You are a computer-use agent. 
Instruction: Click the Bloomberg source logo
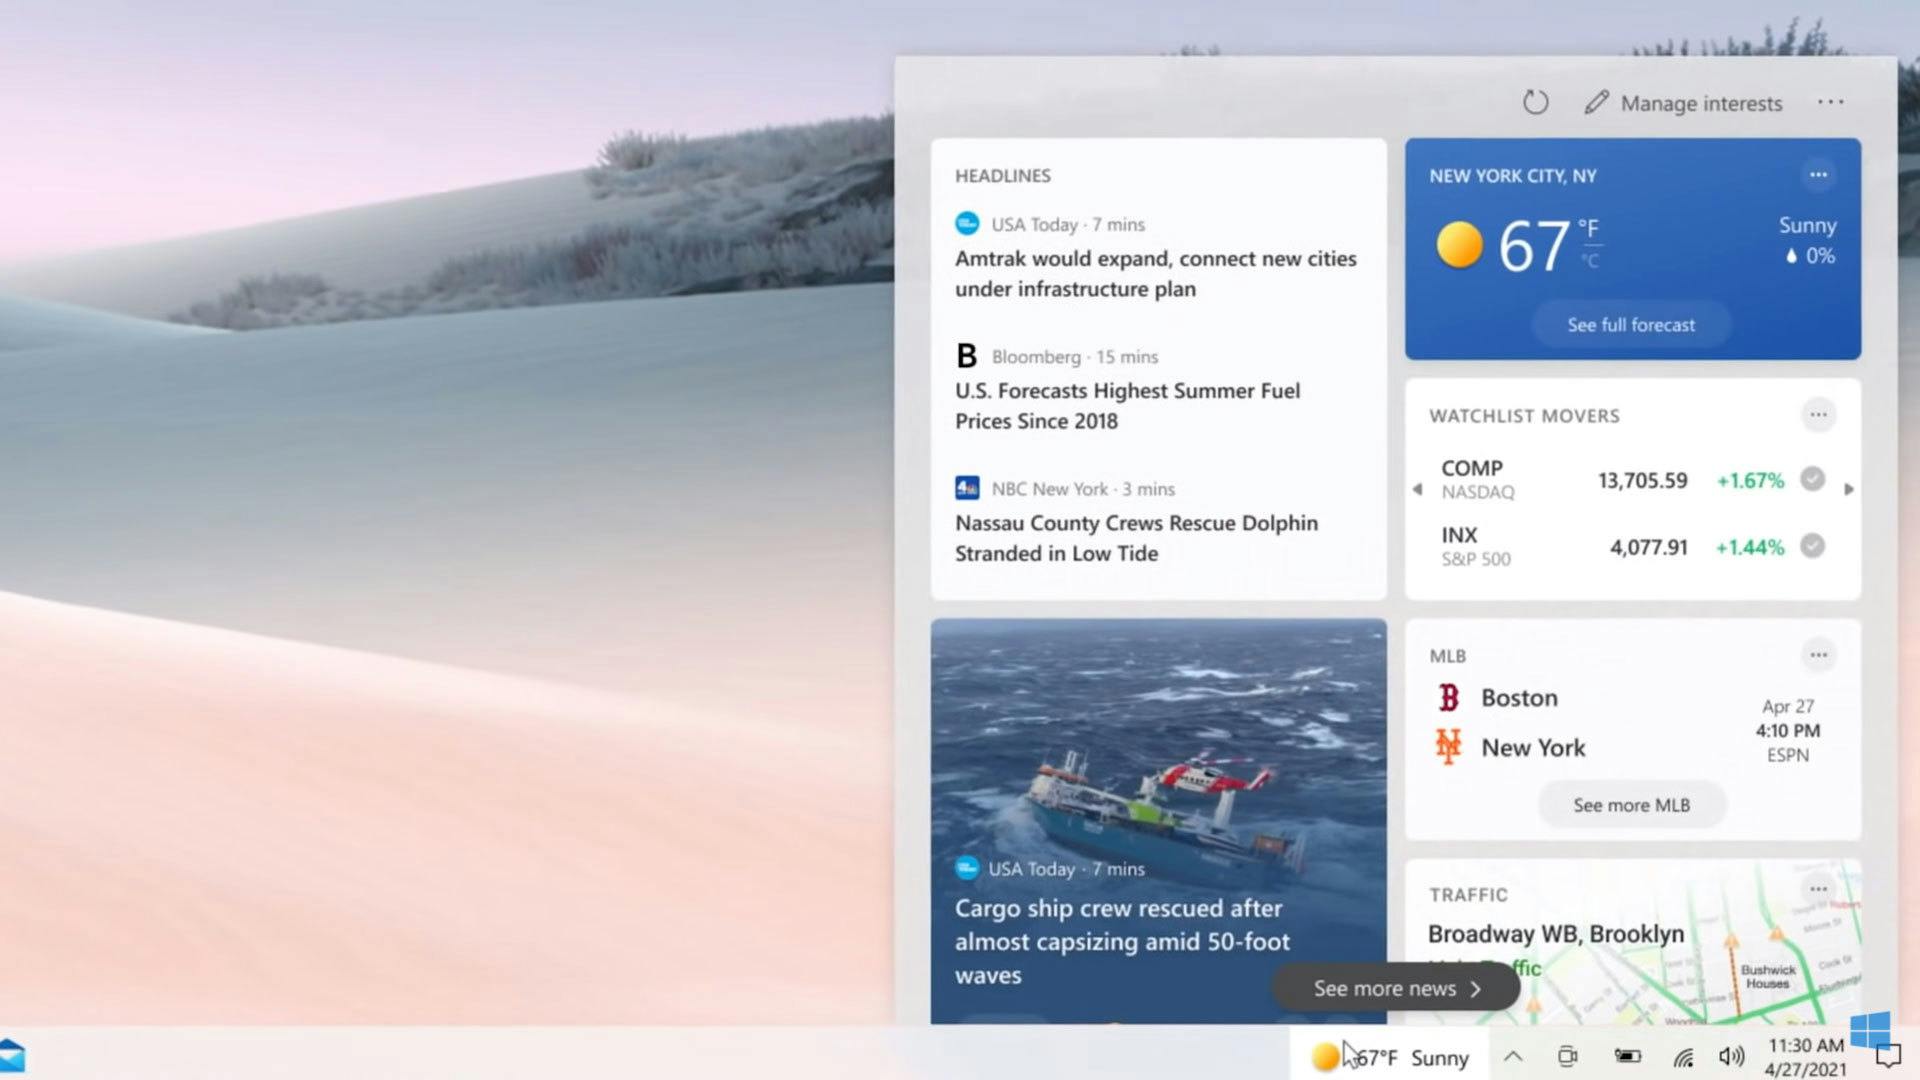click(x=965, y=356)
